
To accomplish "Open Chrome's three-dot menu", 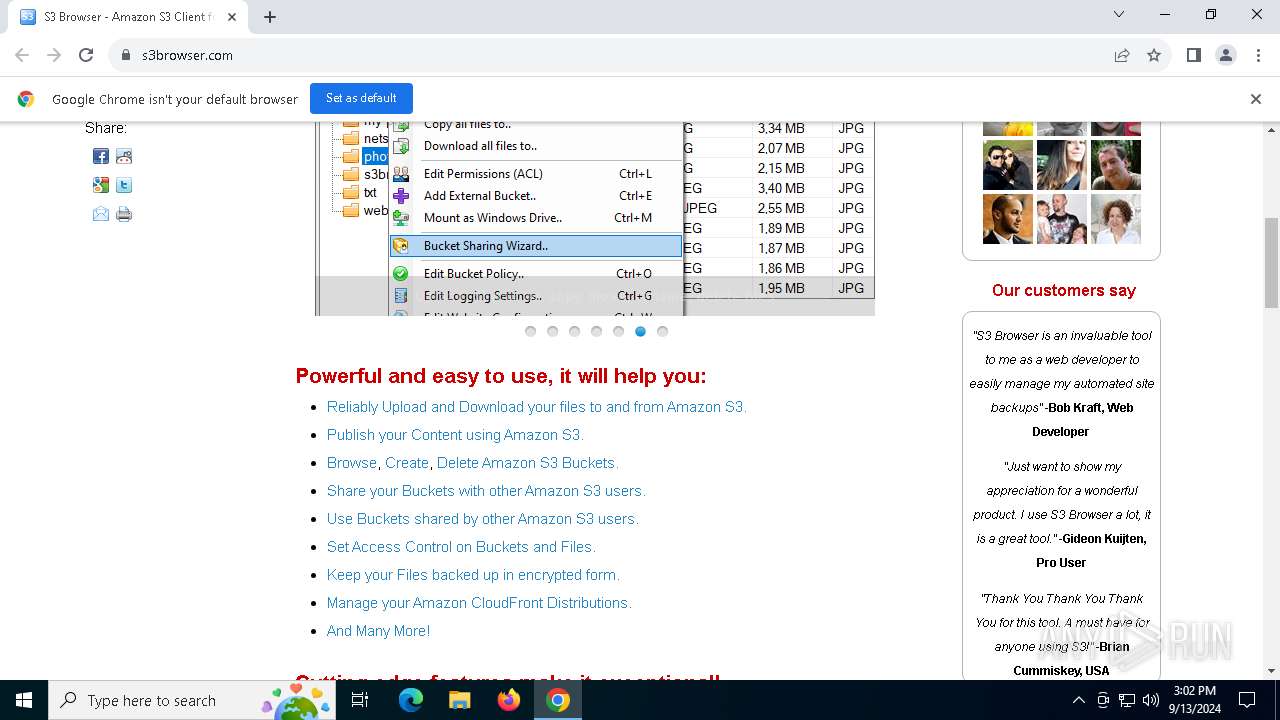I will [1257, 55].
